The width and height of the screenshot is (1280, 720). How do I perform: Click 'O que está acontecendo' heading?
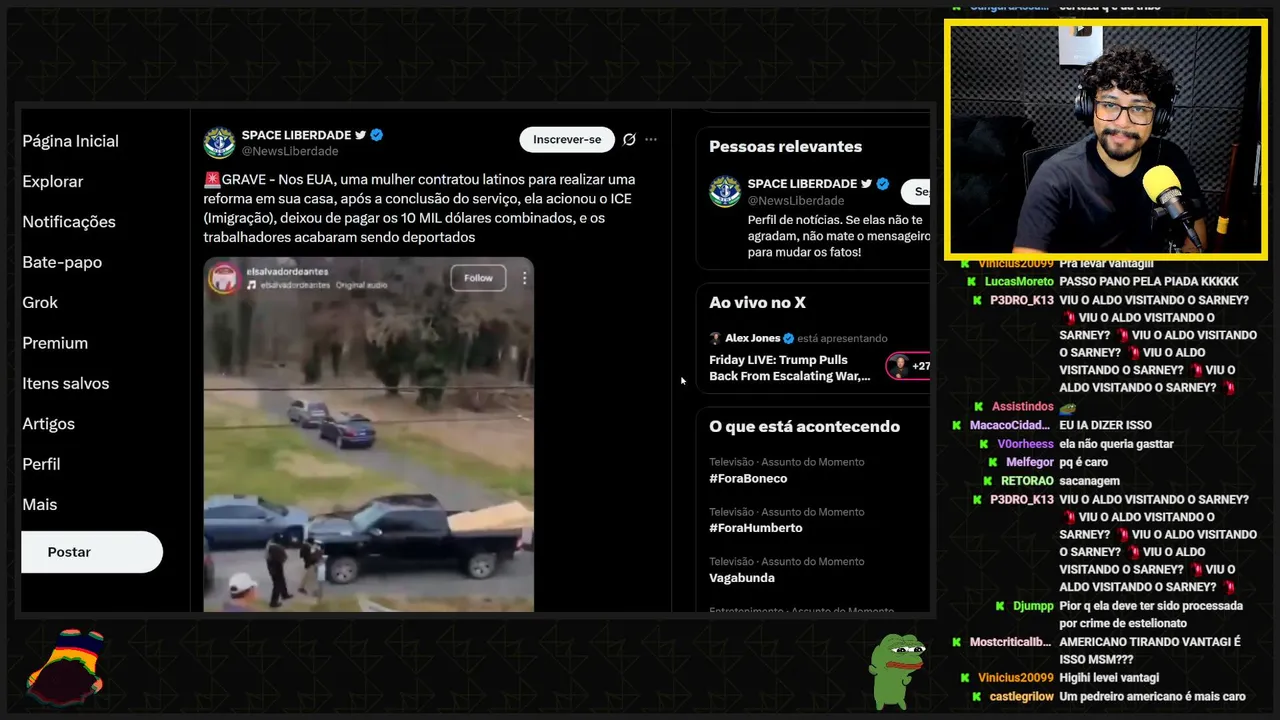click(804, 426)
